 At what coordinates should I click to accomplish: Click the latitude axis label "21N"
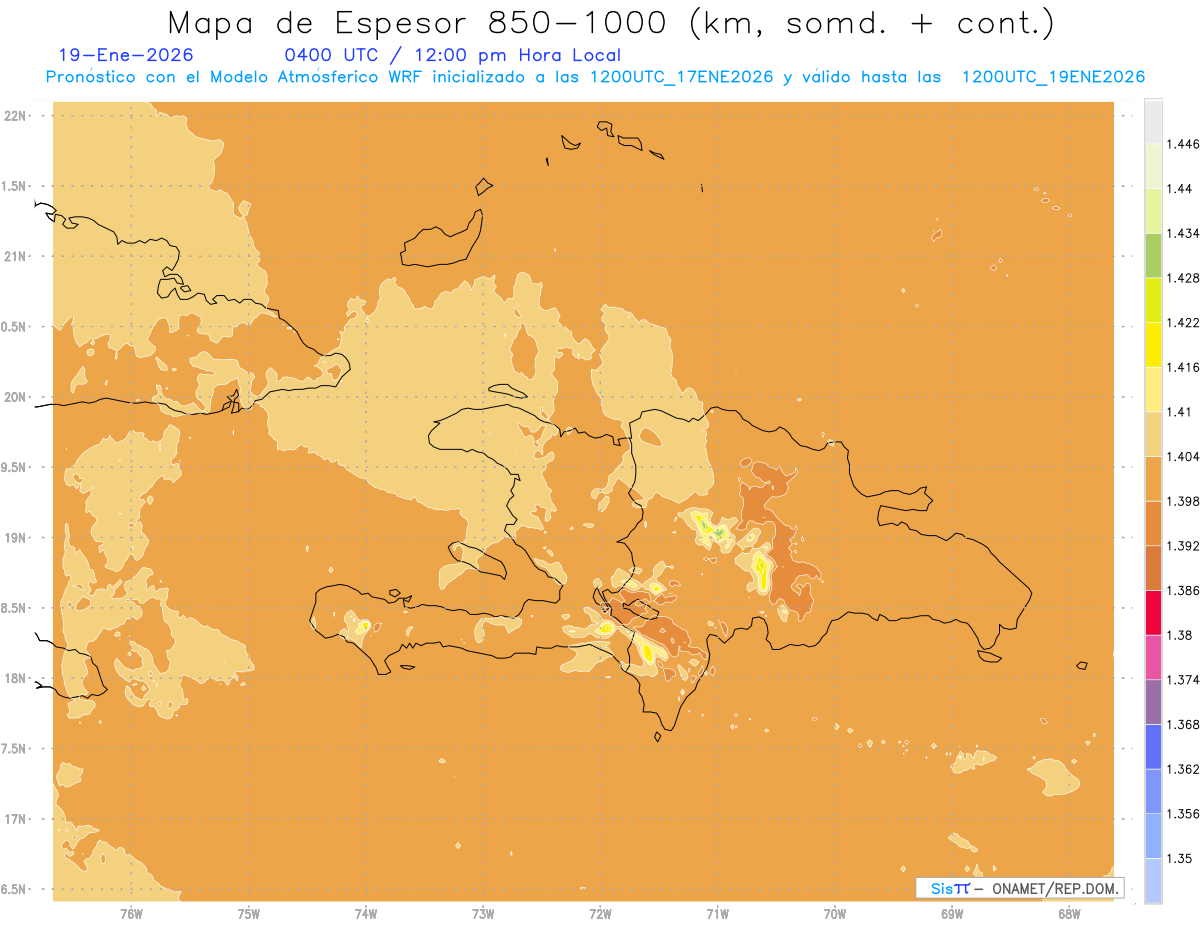(x=16, y=256)
